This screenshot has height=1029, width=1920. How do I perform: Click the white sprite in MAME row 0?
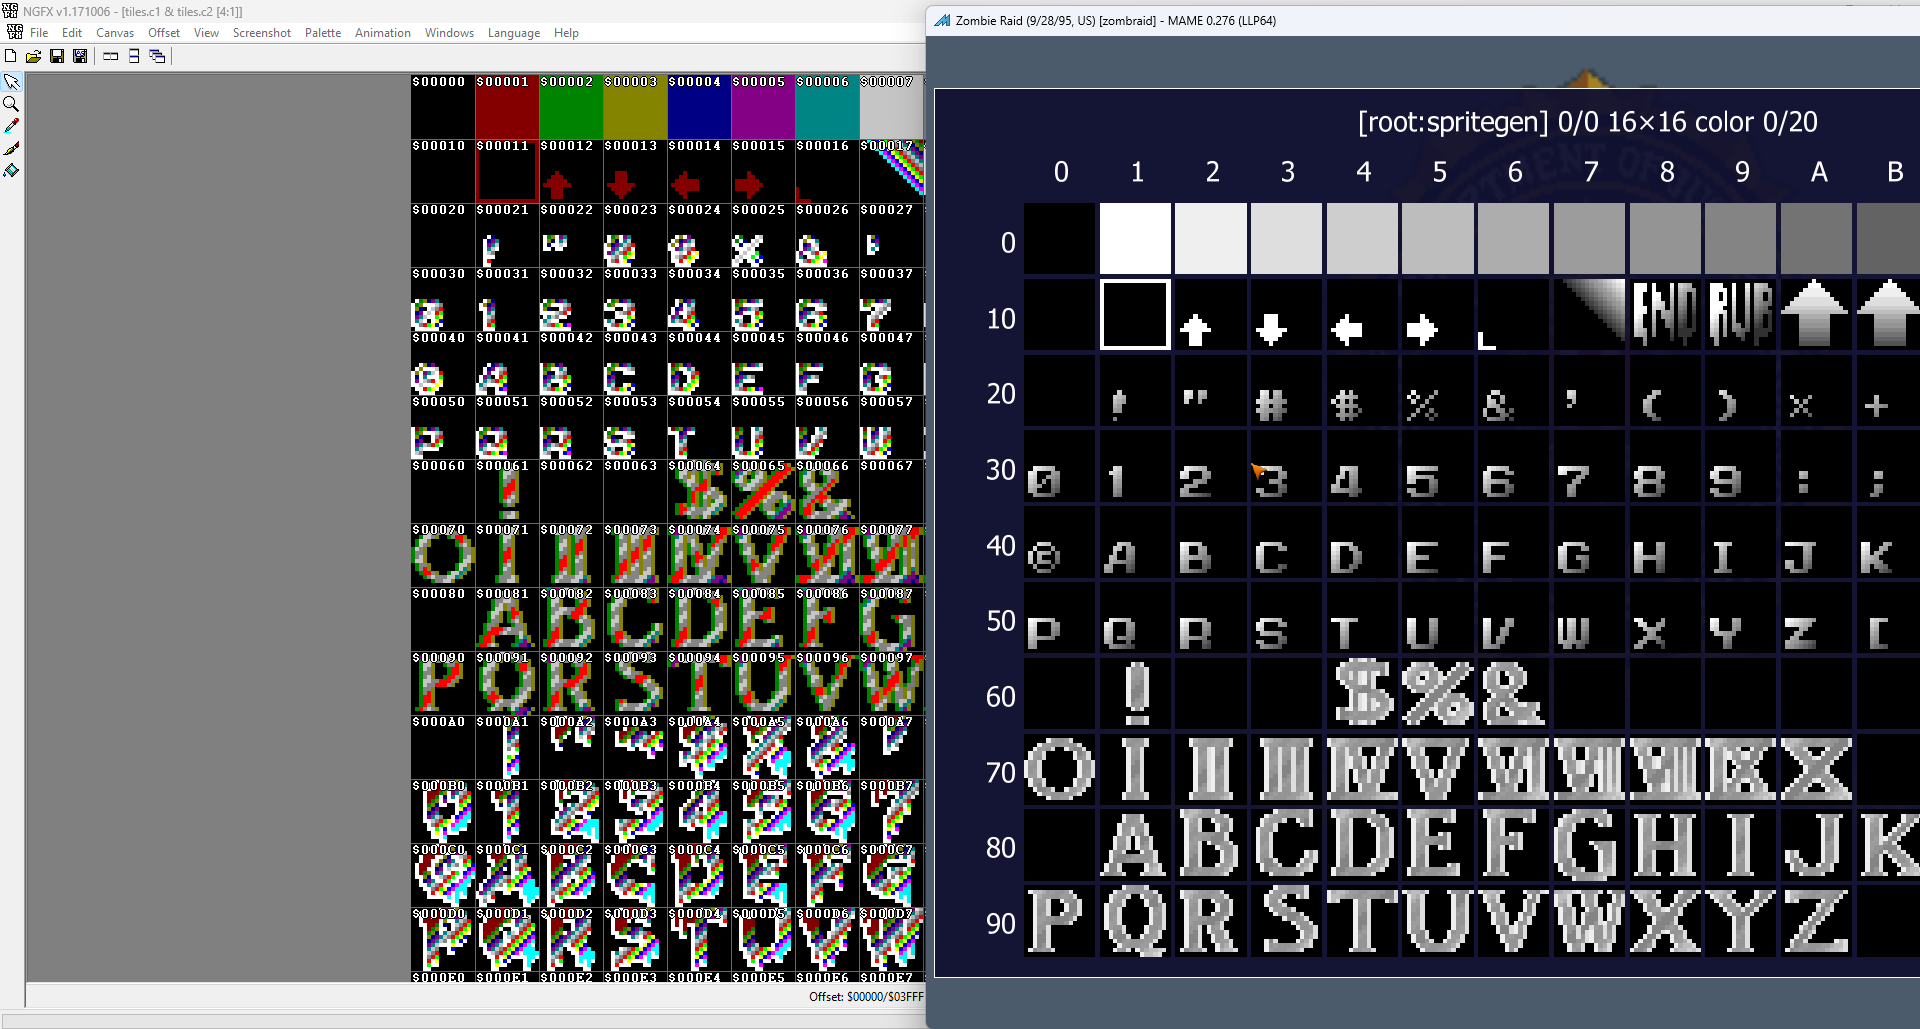(1135, 238)
